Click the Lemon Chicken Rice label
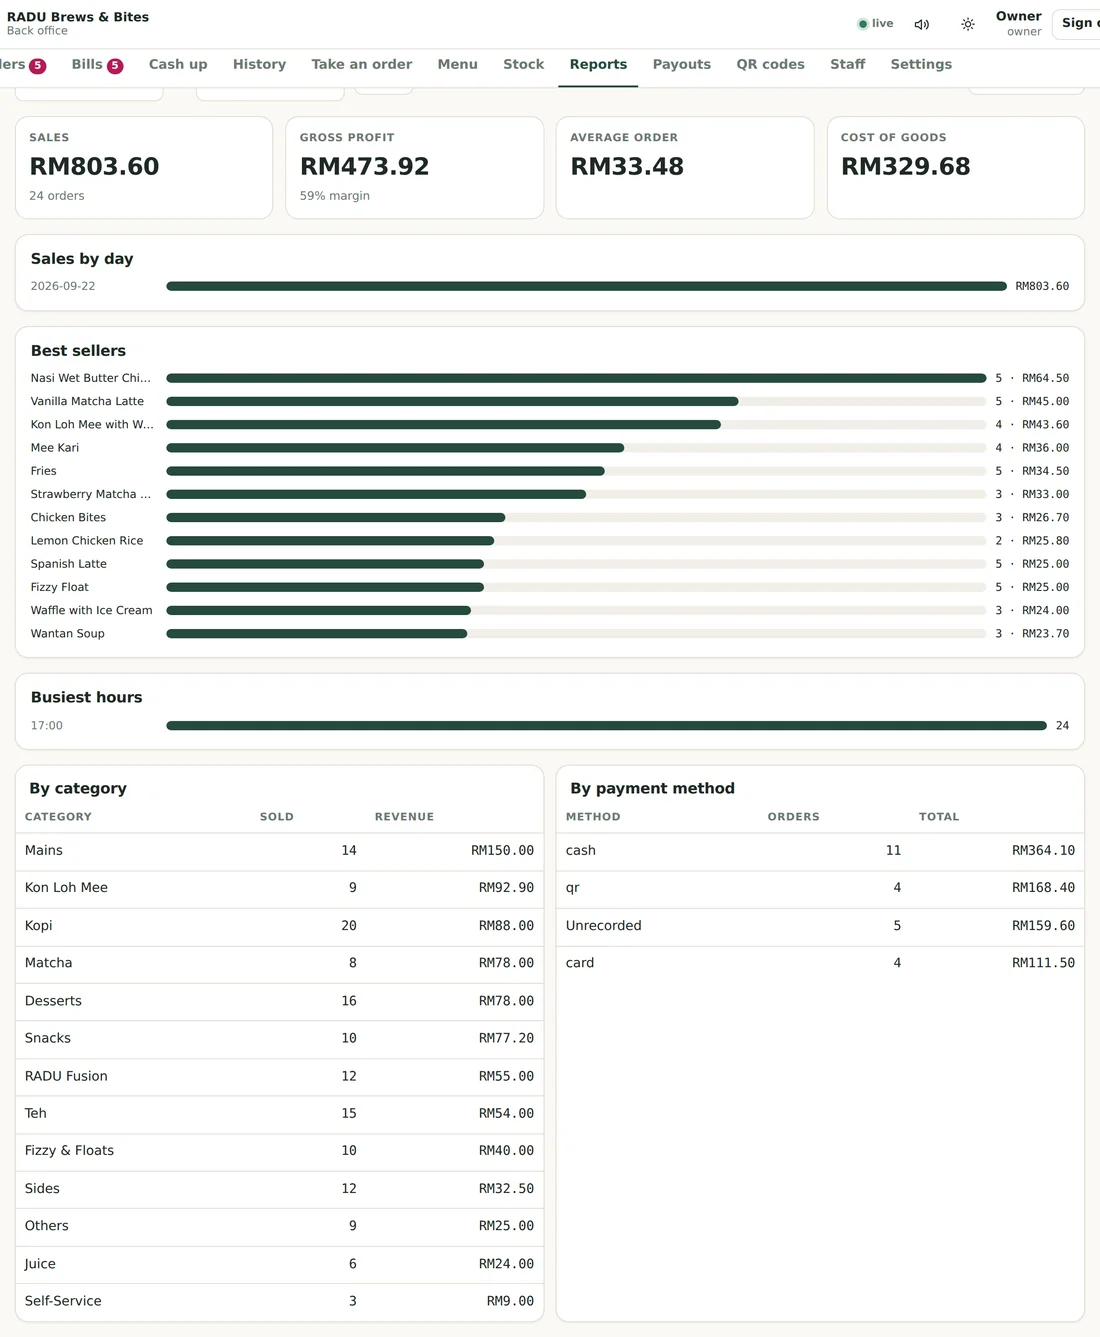1100x1337 pixels. (87, 541)
